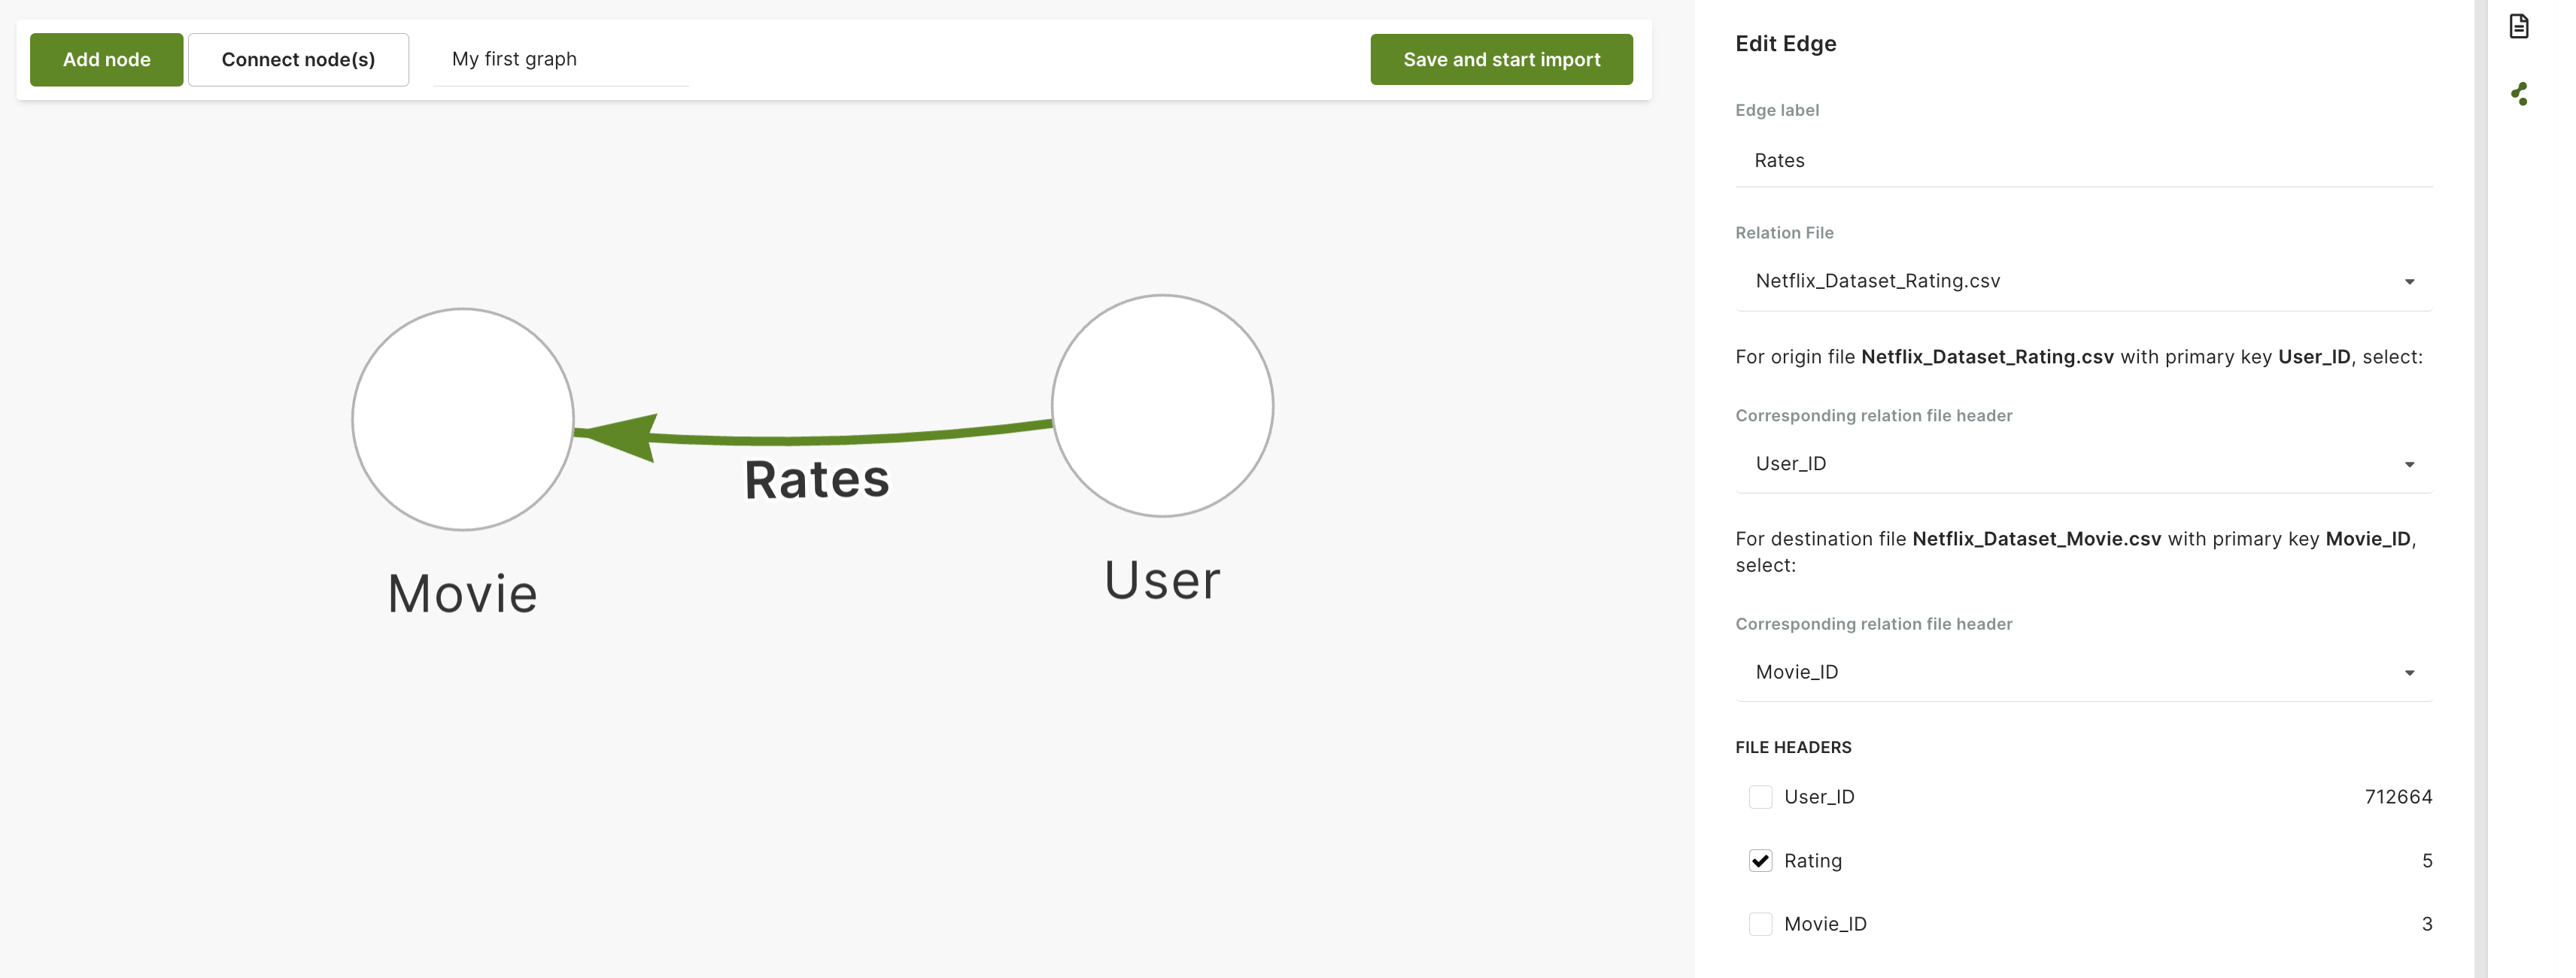This screenshot has height=978, width=2576.
Task: Open the Relation File dropdown
Action: tap(2083, 281)
